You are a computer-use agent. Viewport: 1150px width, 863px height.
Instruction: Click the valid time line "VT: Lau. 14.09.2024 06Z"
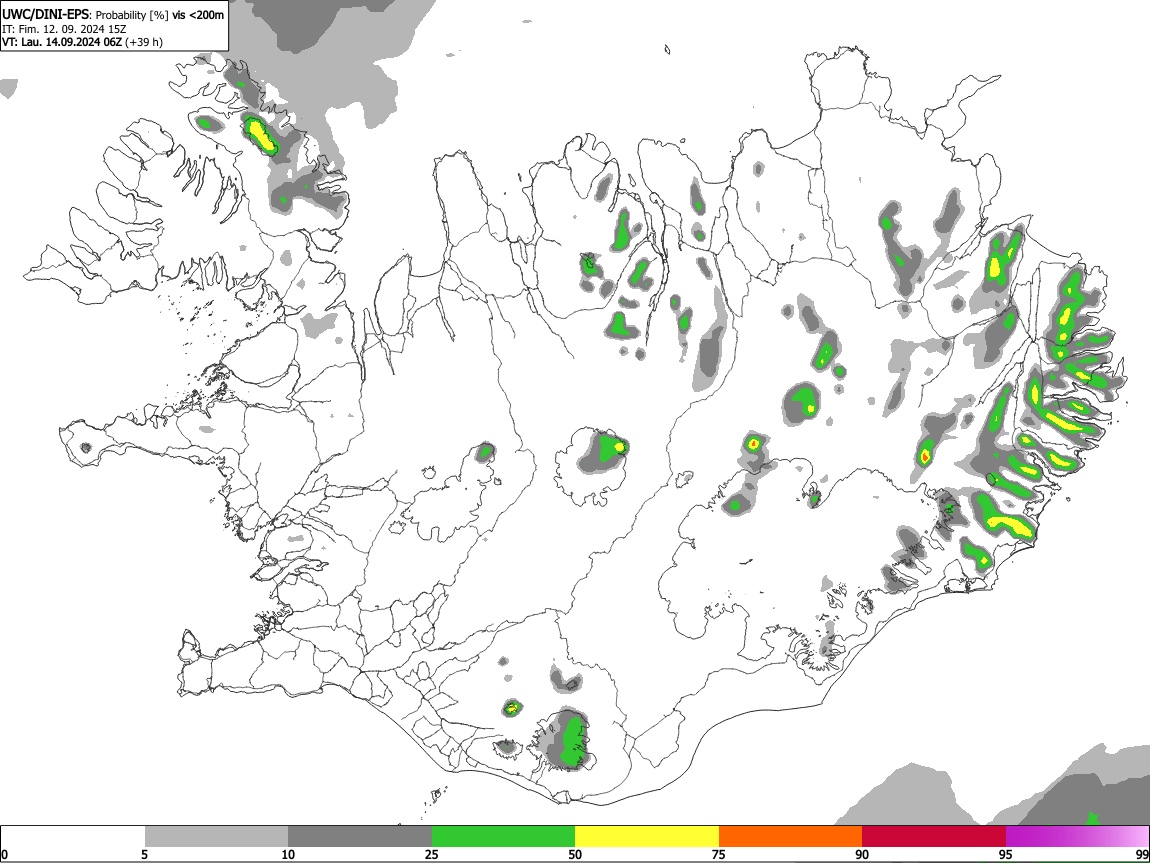62,42
